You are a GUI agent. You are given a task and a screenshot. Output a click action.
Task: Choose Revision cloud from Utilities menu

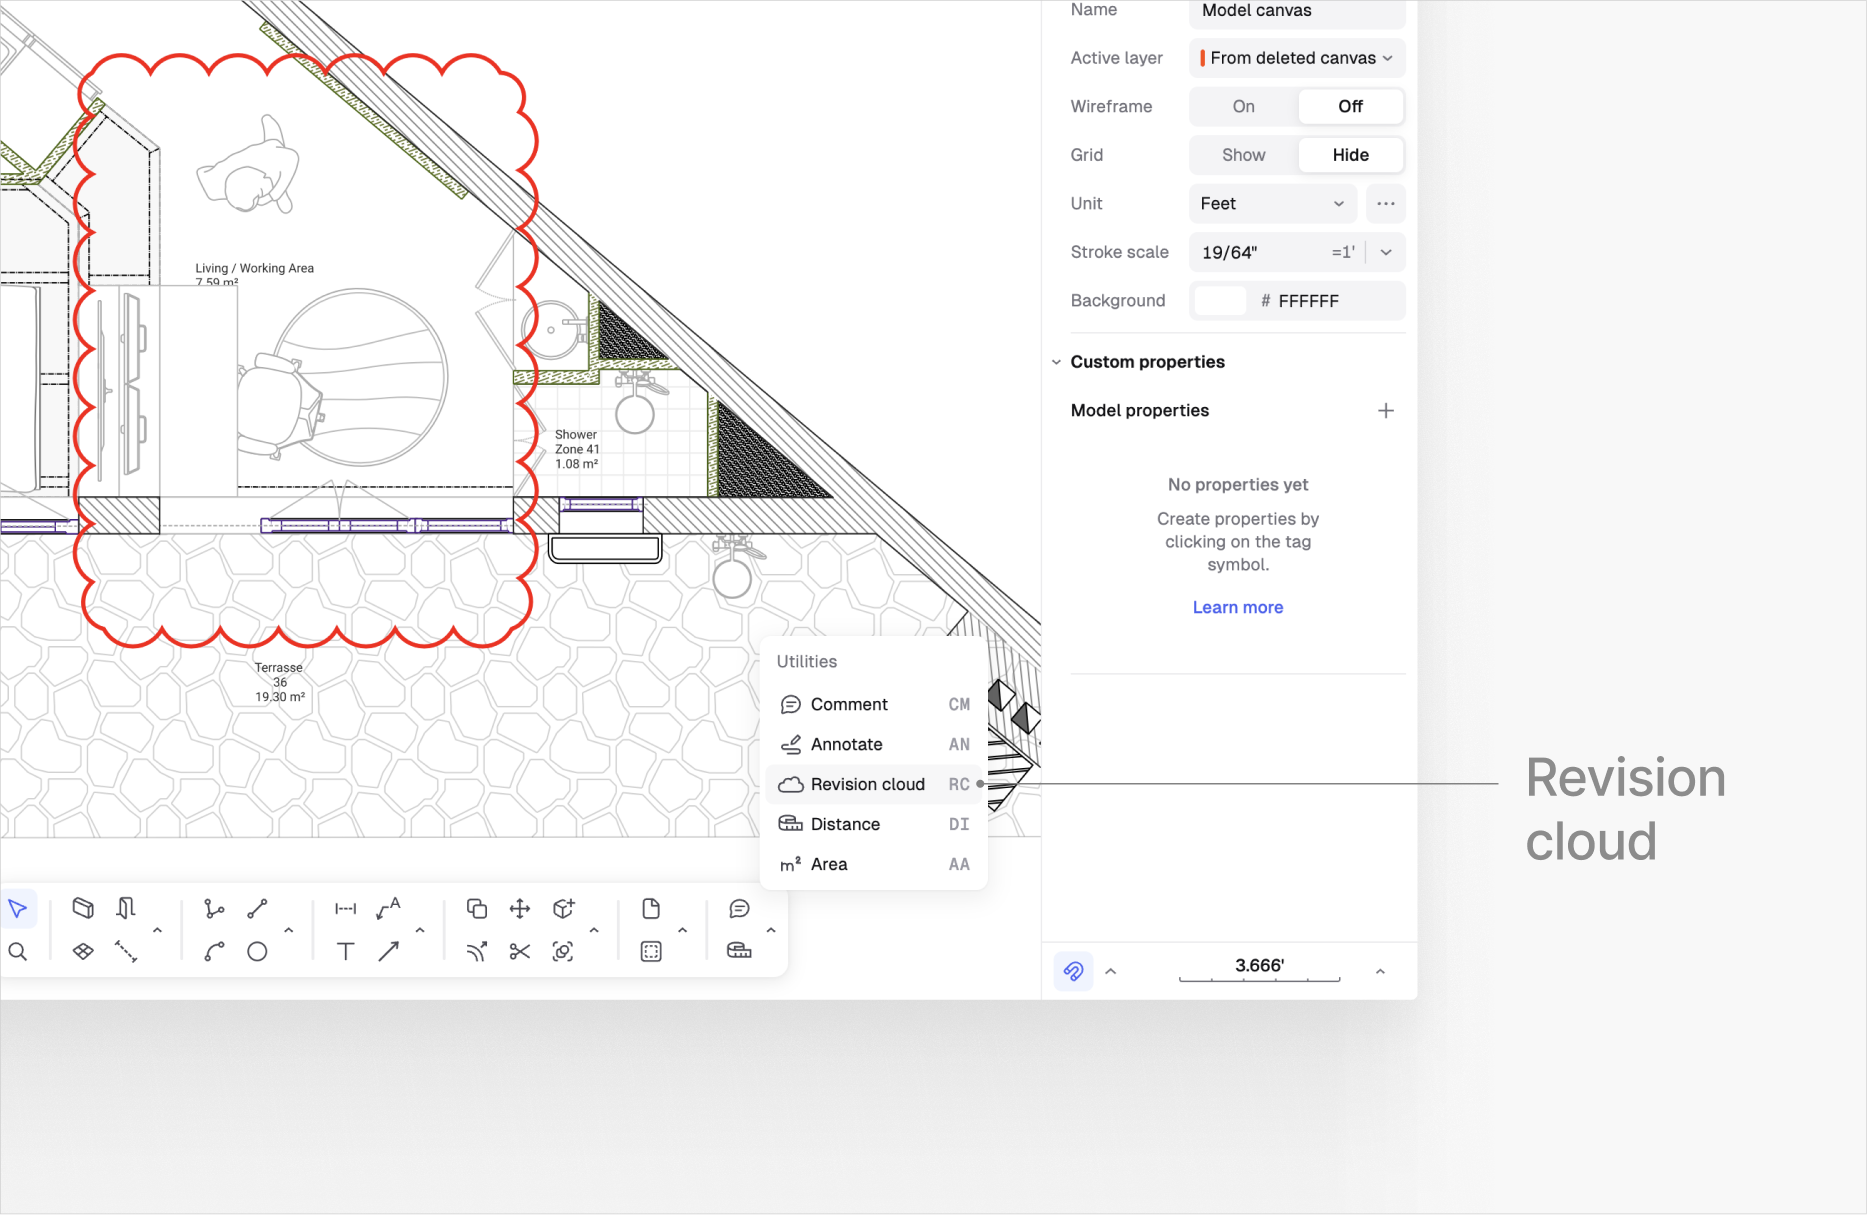(x=867, y=784)
